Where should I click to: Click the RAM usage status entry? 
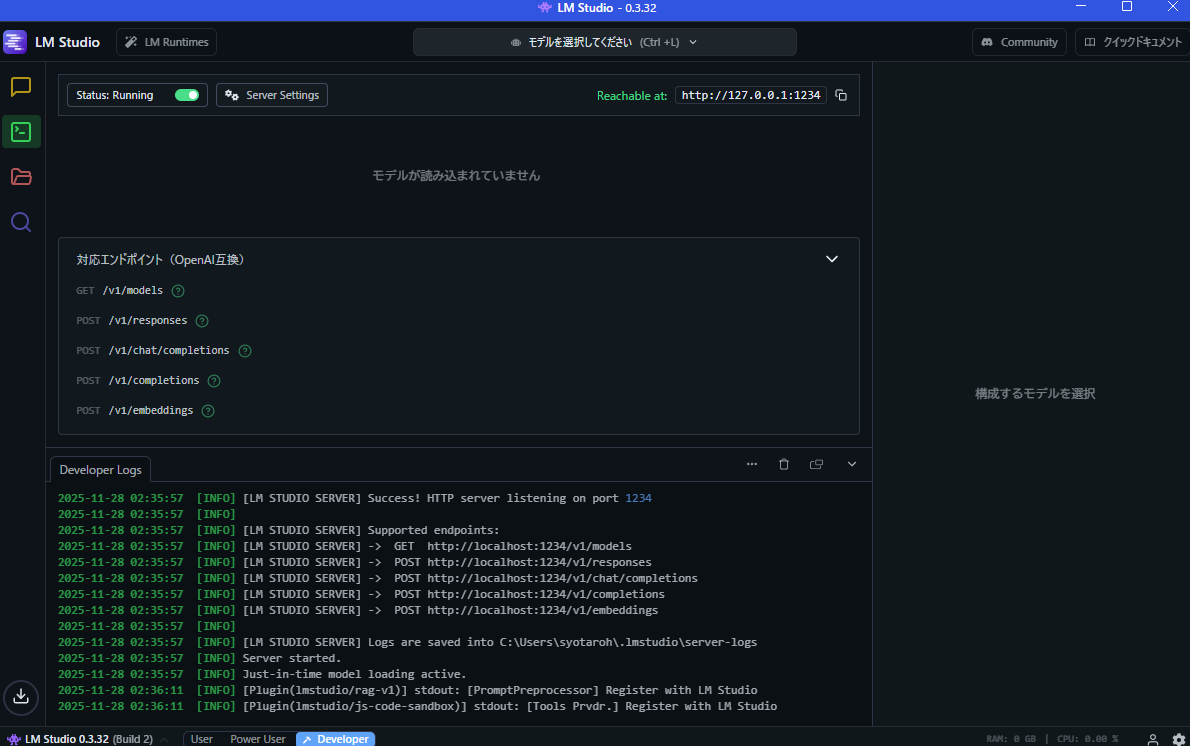1011,739
